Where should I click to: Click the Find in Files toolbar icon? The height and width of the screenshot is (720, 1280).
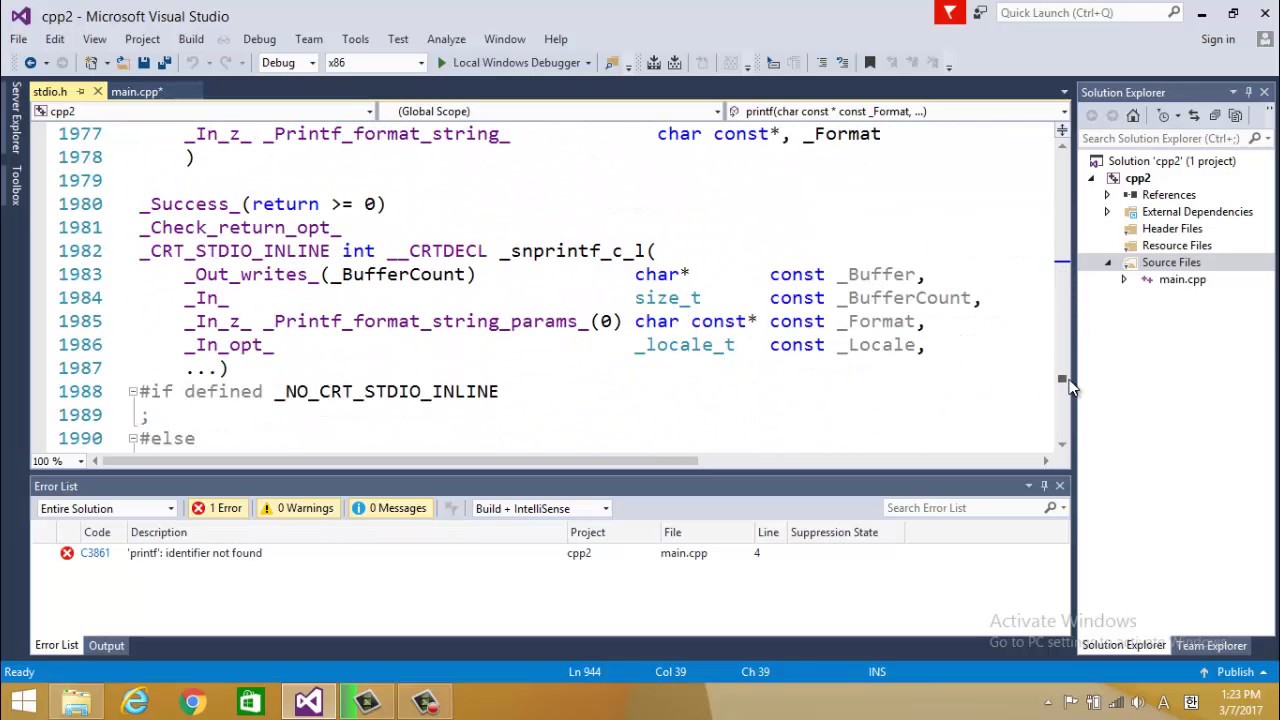pyautogui.click(x=612, y=63)
